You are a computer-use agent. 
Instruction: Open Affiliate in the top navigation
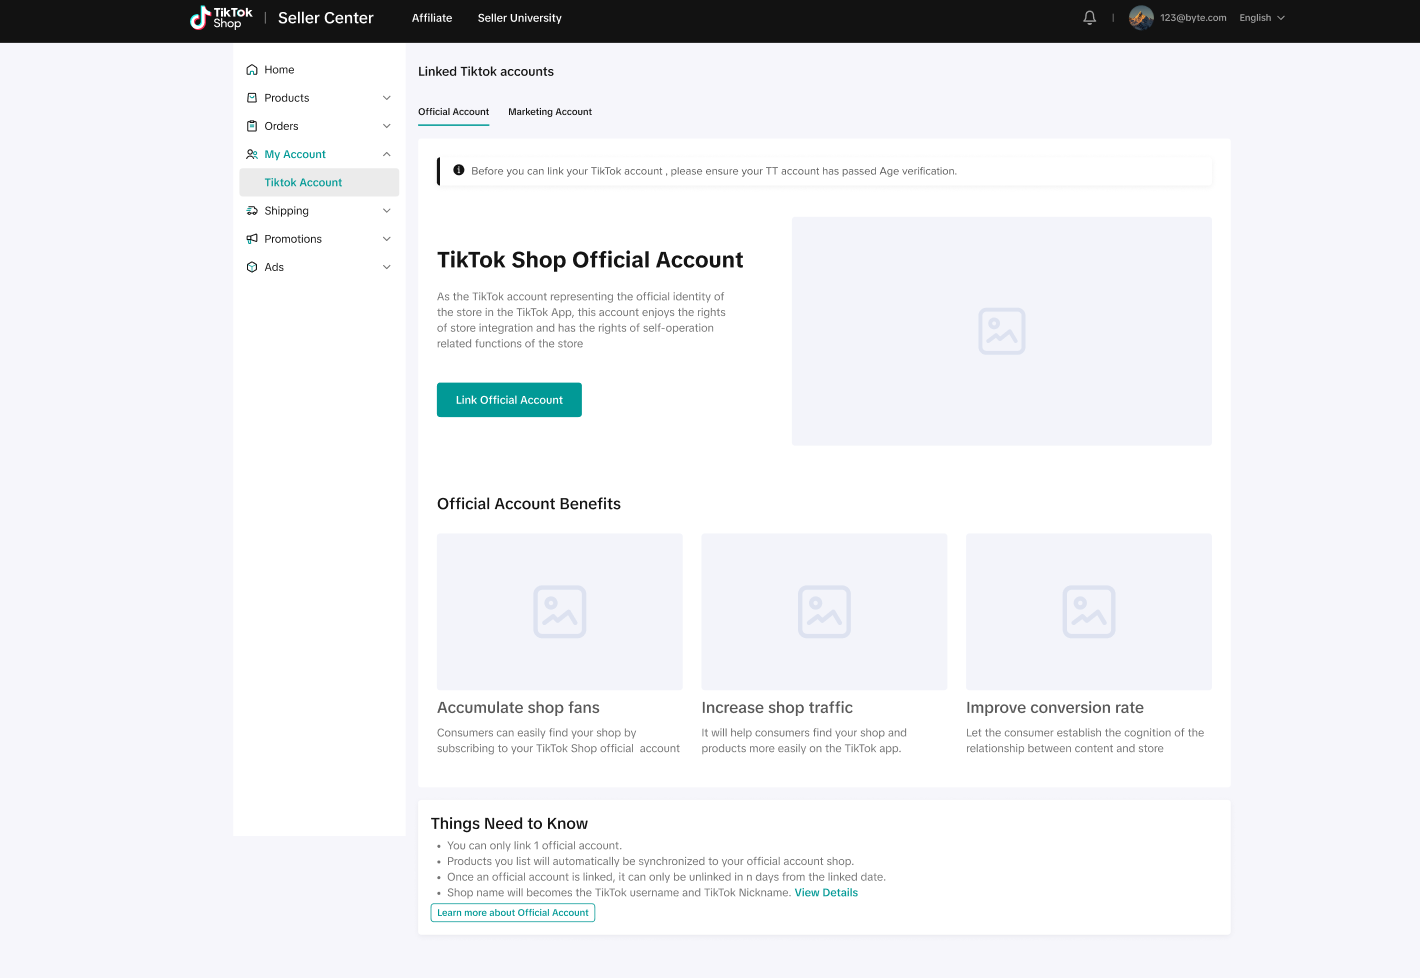[432, 18]
